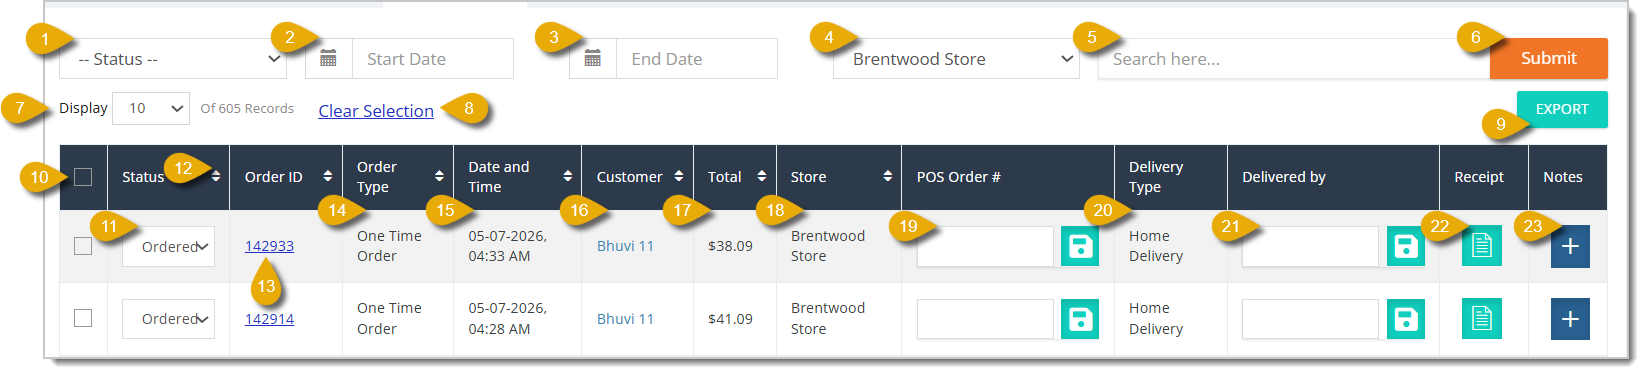Screen dimensions: 1644x374
Task: Save Delivered by for order 142914
Action: point(1406,319)
